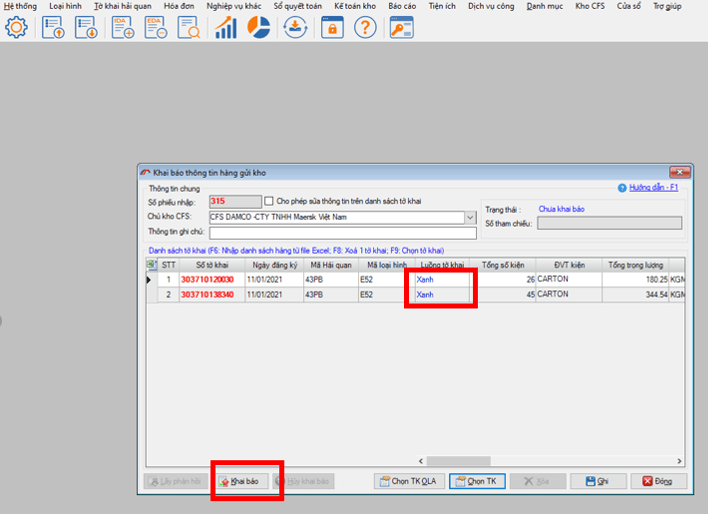Open the Báo cáo menu
This screenshot has width=708, height=514.
(402, 6)
